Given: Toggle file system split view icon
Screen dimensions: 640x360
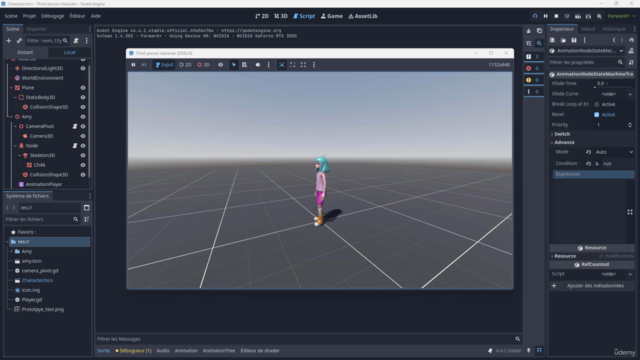Looking at the screenshot, I should 87,208.
